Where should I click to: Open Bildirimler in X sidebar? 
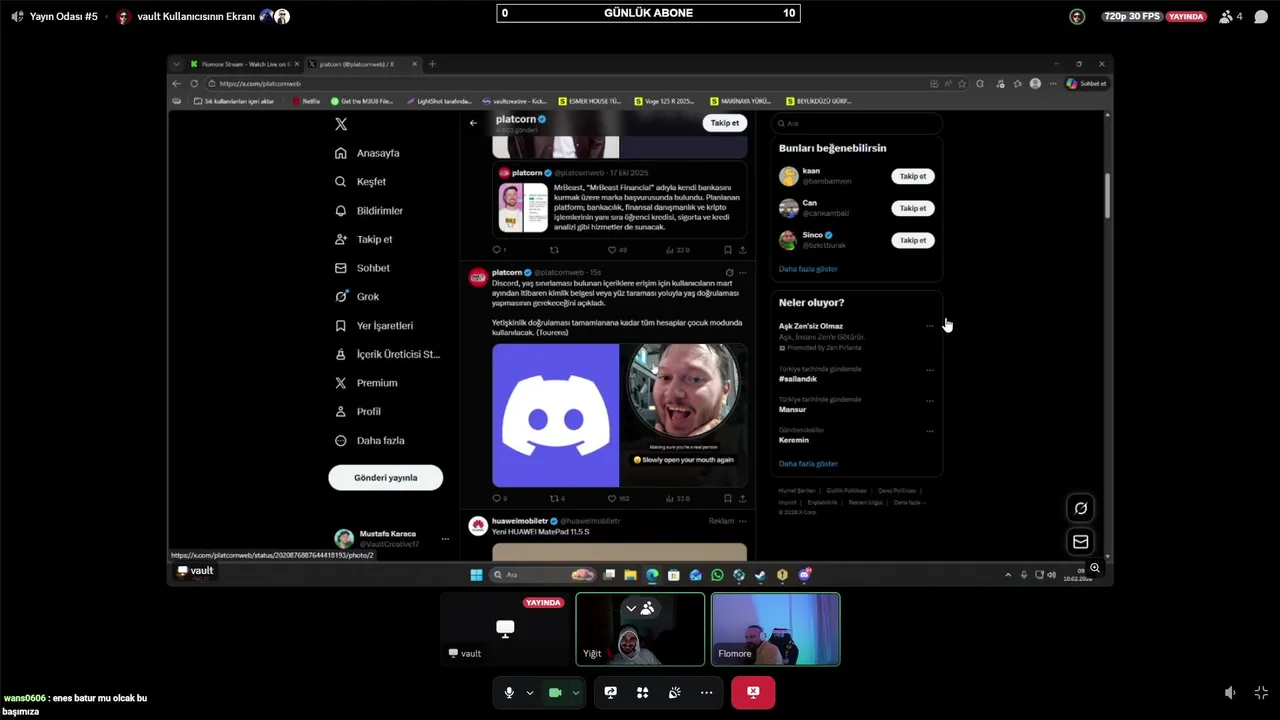click(x=369, y=211)
